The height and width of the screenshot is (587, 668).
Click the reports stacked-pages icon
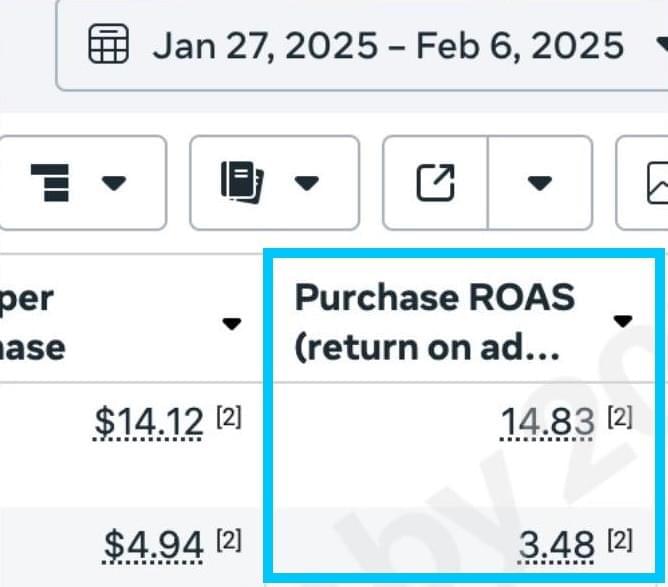242,182
